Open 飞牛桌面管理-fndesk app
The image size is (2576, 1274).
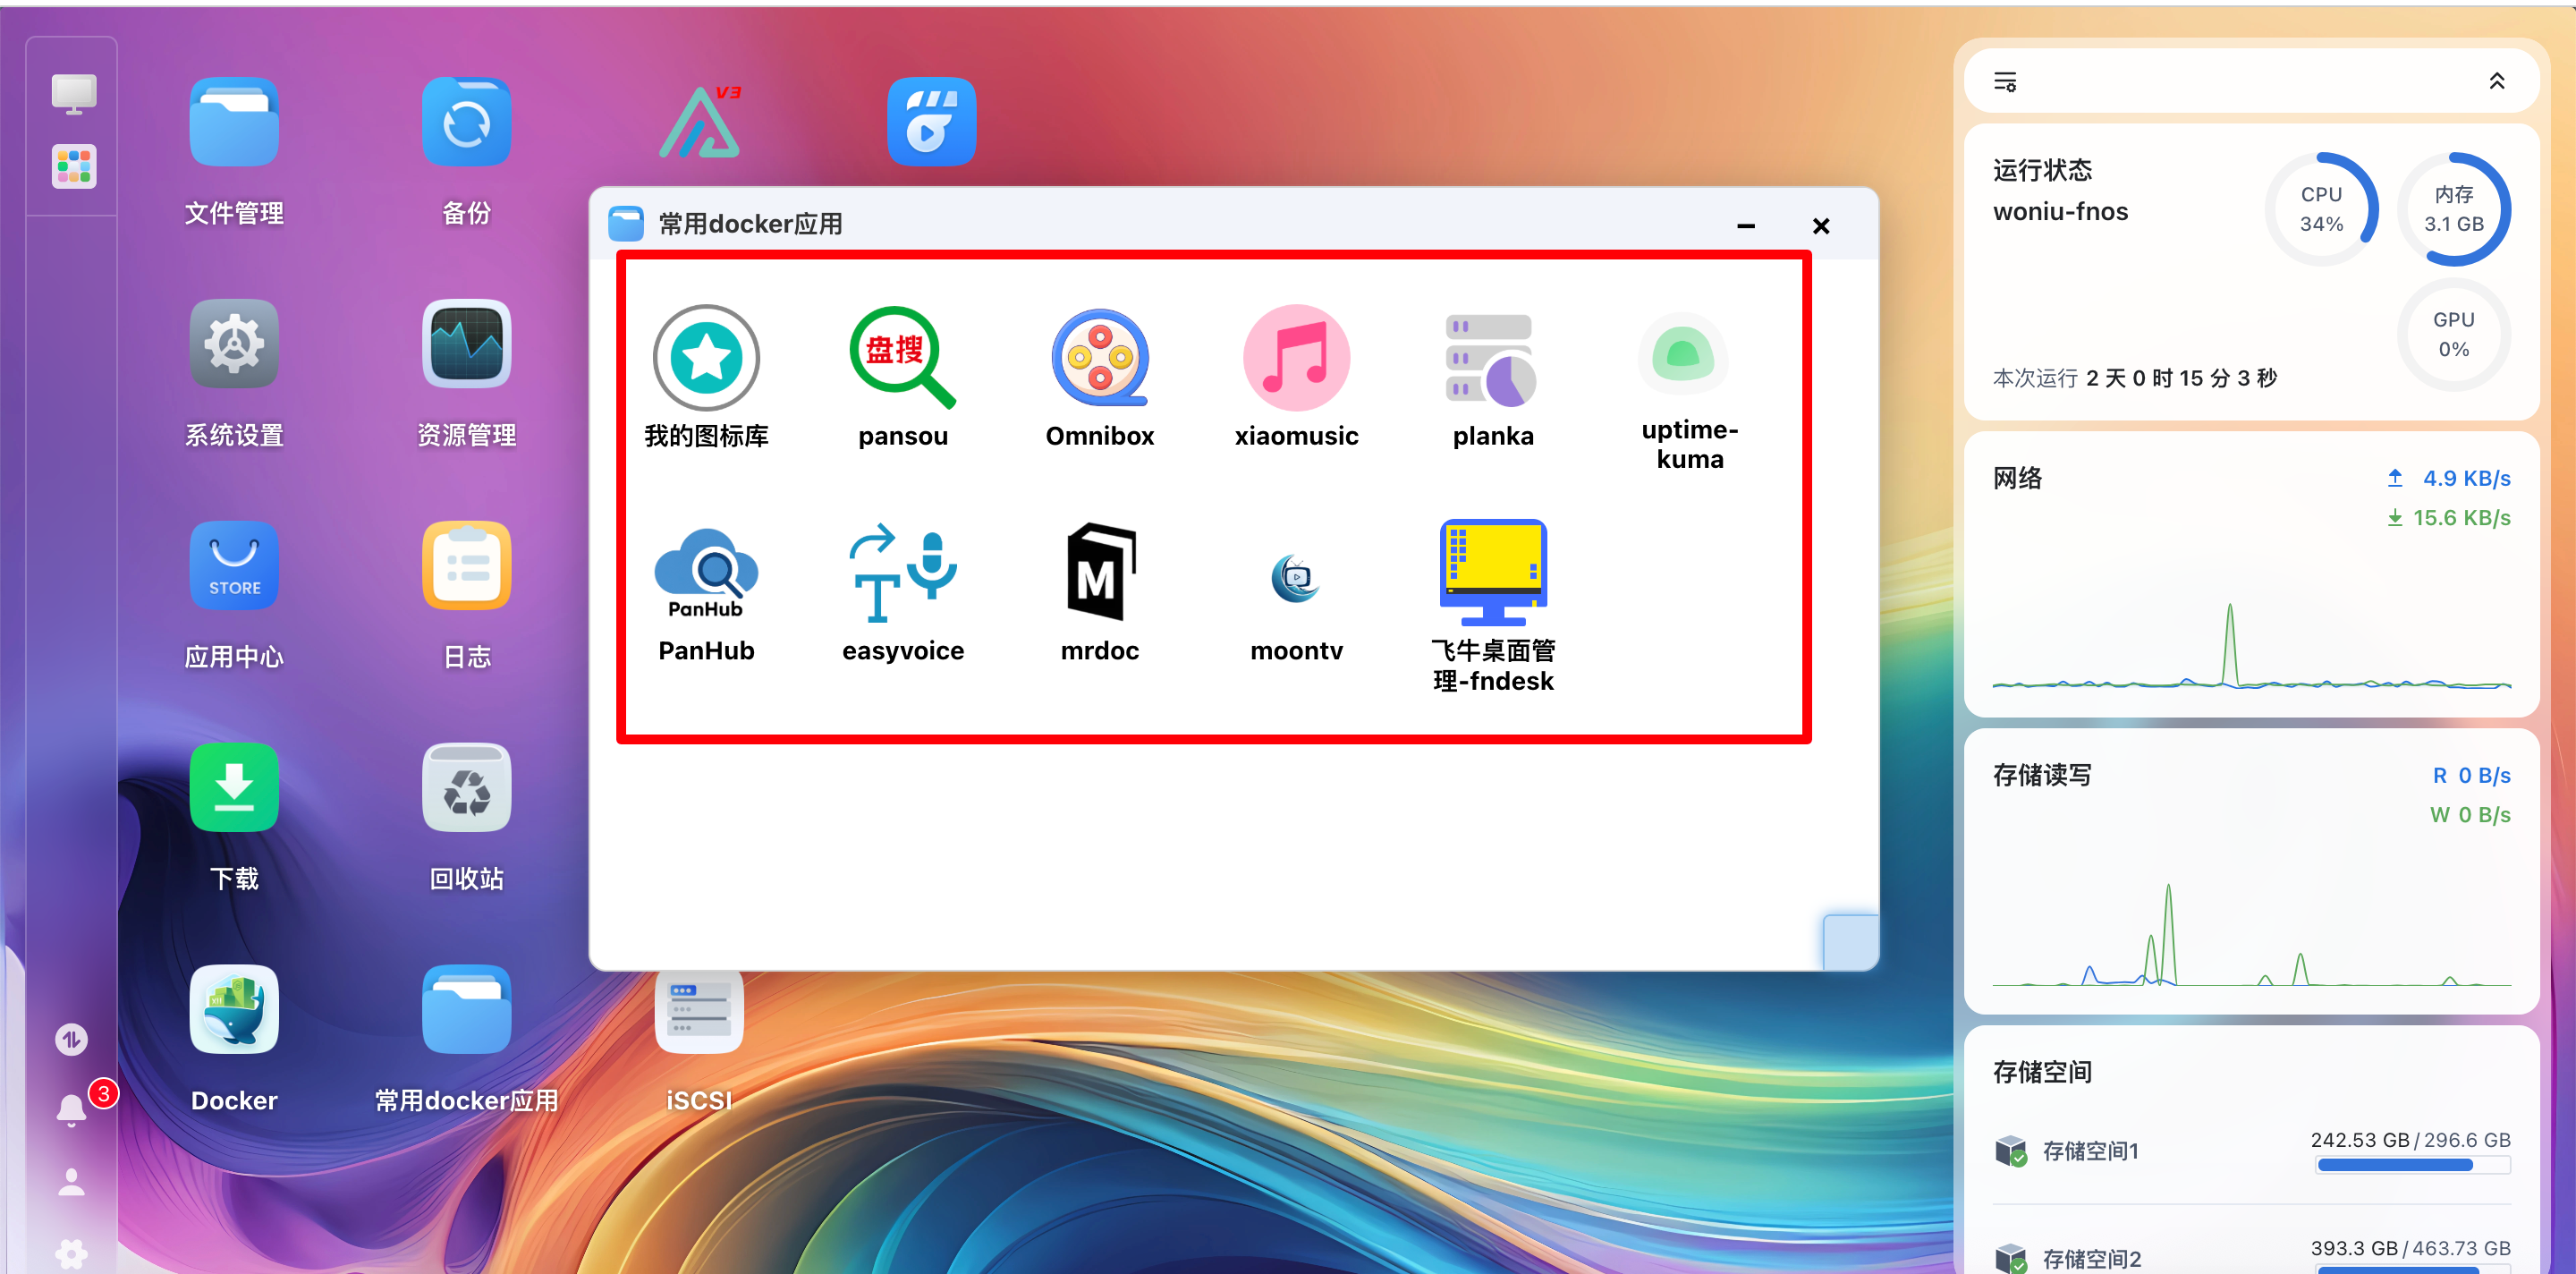tap(1492, 573)
